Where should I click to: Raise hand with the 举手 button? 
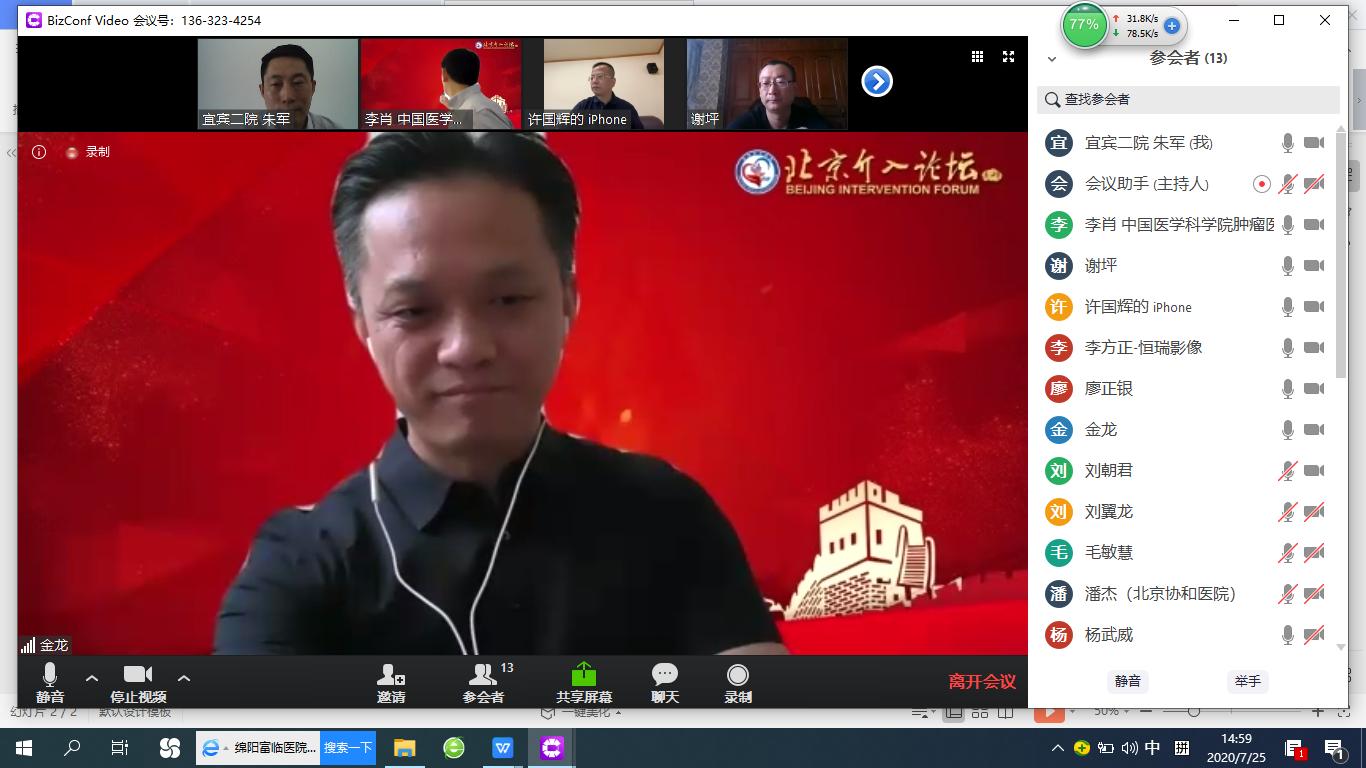point(1247,681)
